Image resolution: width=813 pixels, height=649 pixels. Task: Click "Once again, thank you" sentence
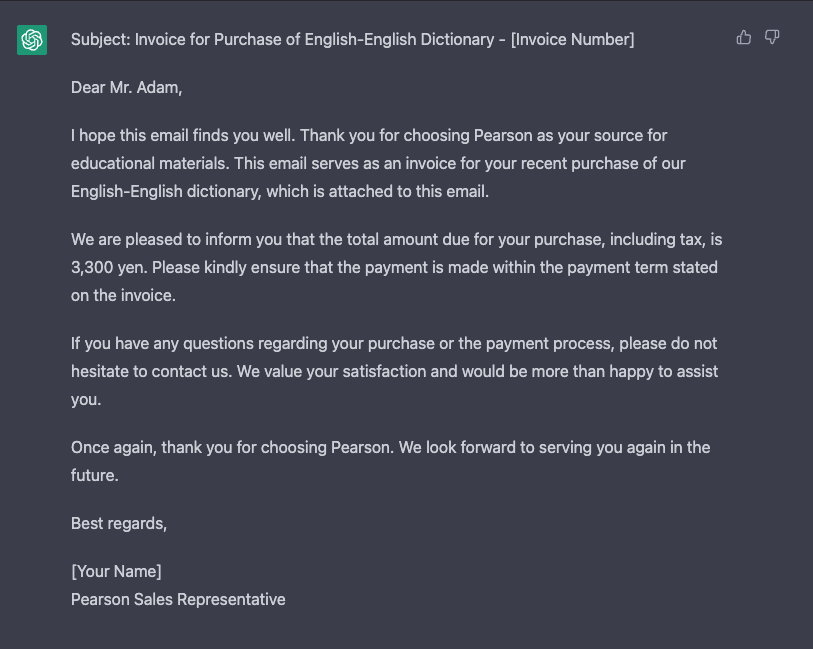[x=150, y=447]
